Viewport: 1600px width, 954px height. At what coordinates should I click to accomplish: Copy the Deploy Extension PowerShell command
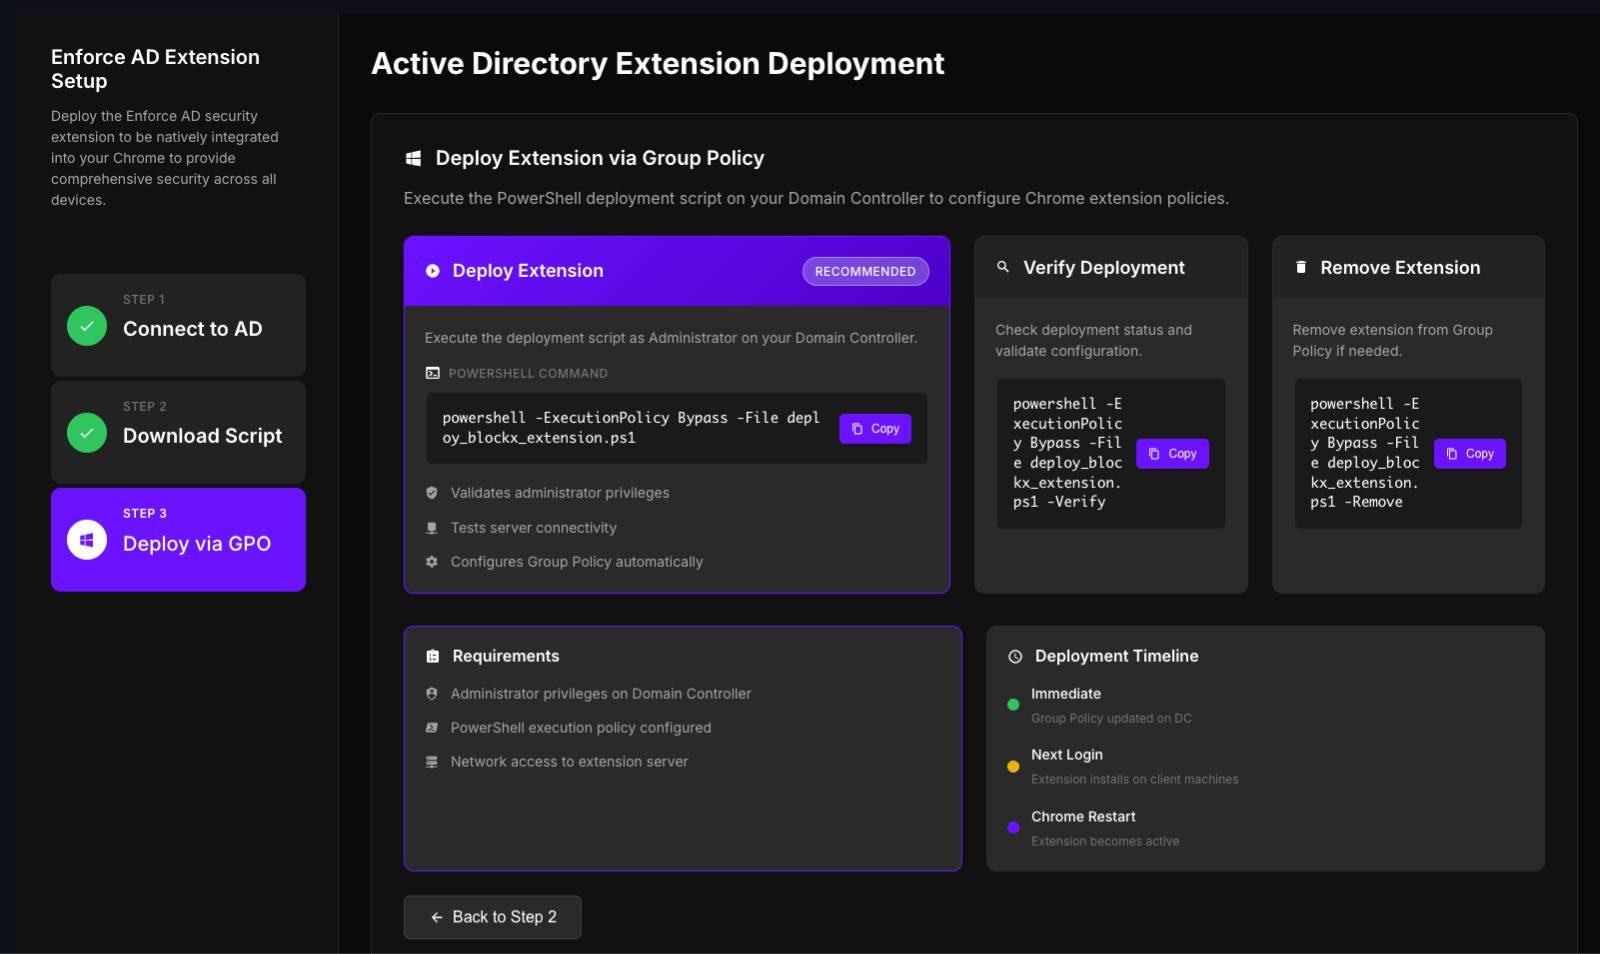click(875, 429)
